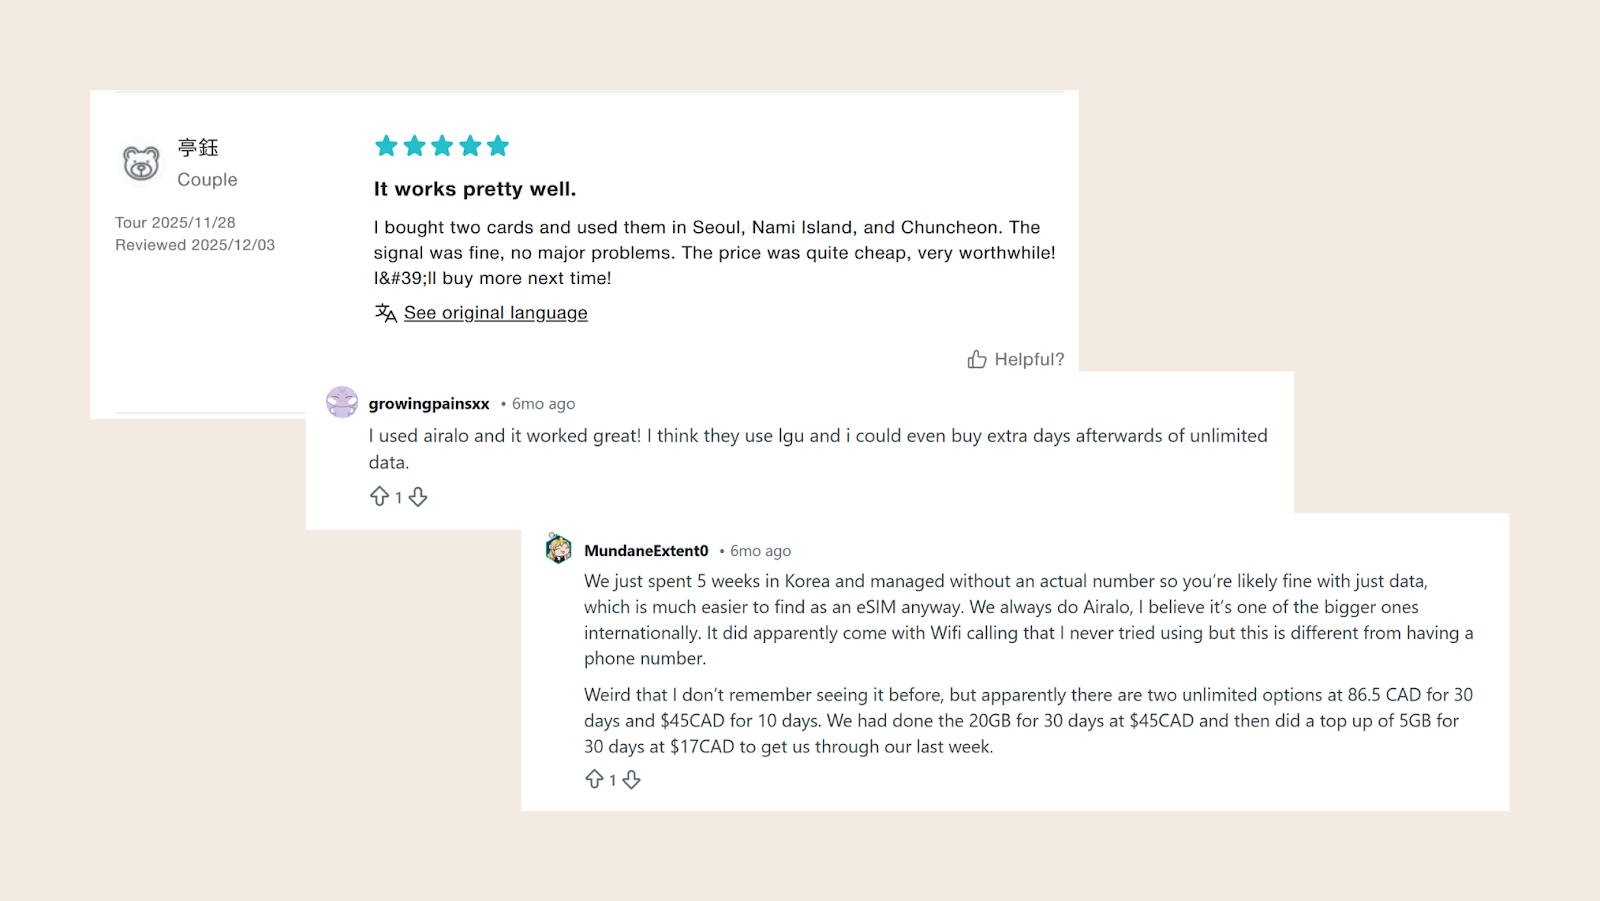Upvote MundaneExtent0's Korea eSIM comment
This screenshot has height=901, width=1600.
tap(596, 779)
